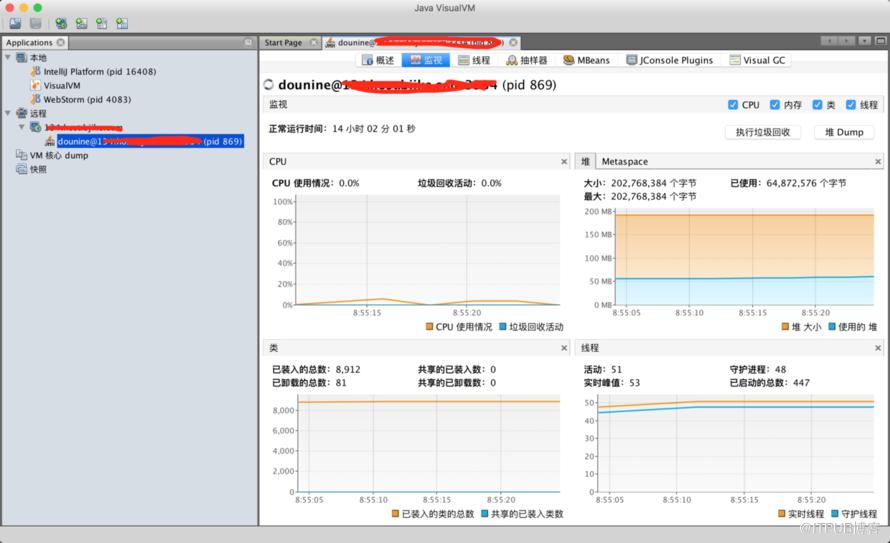Click the spinner icon beside dounine title
This screenshot has width=890, height=543.
tap(269, 85)
